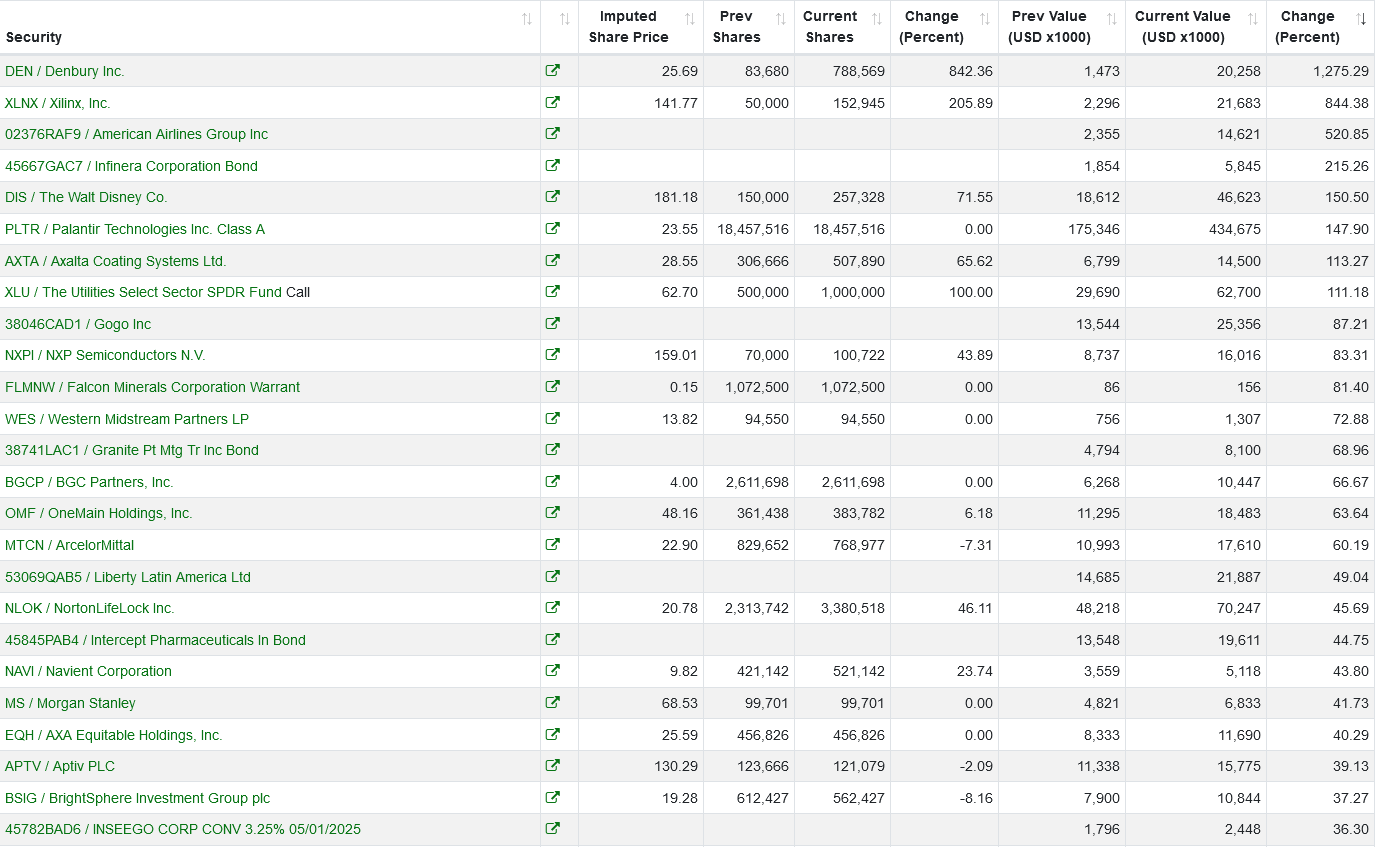The width and height of the screenshot is (1382, 847).
Task: Sort by Current Shares column
Action: pyautogui.click(x=842, y=27)
